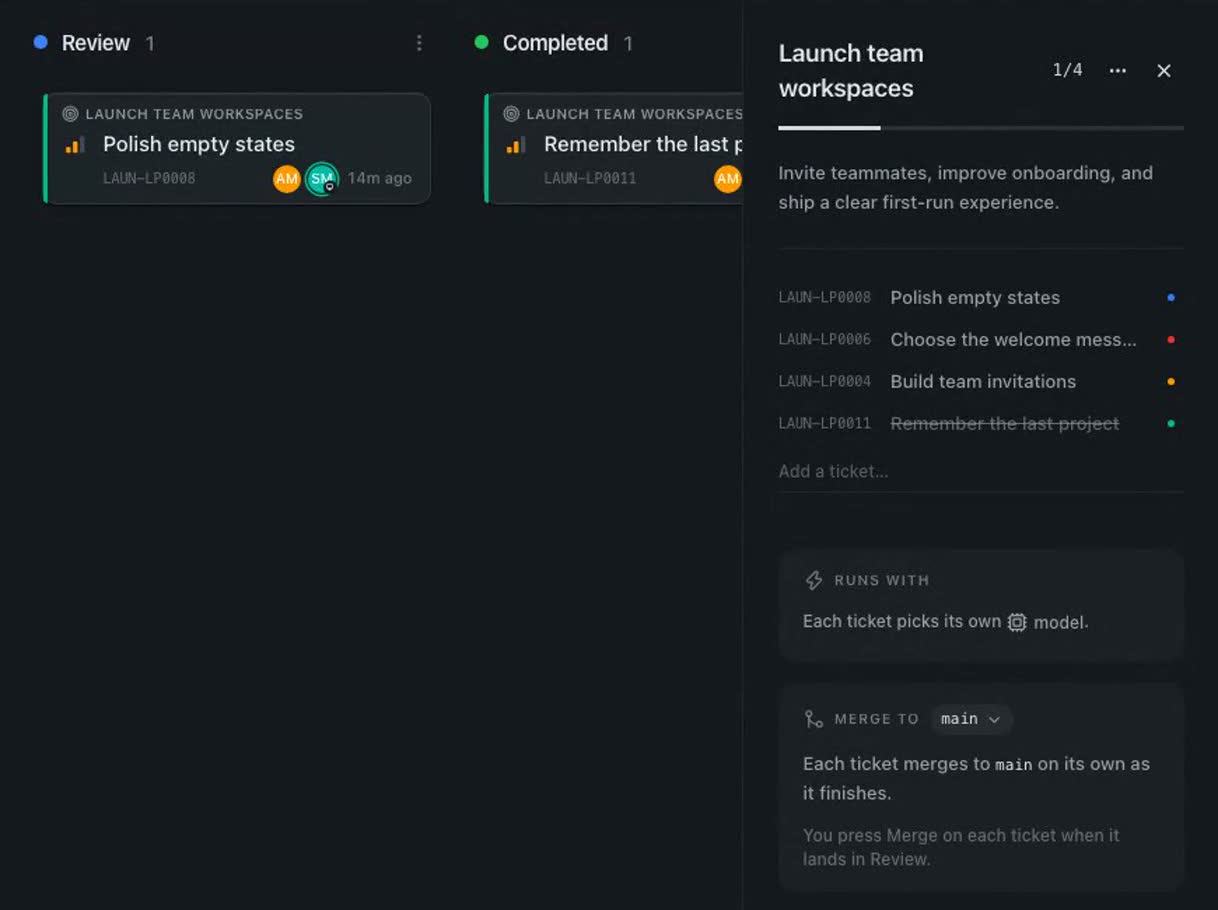Click red status dot for Choose the welcome message
The image size is (1218, 910).
tap(1171, 339)
